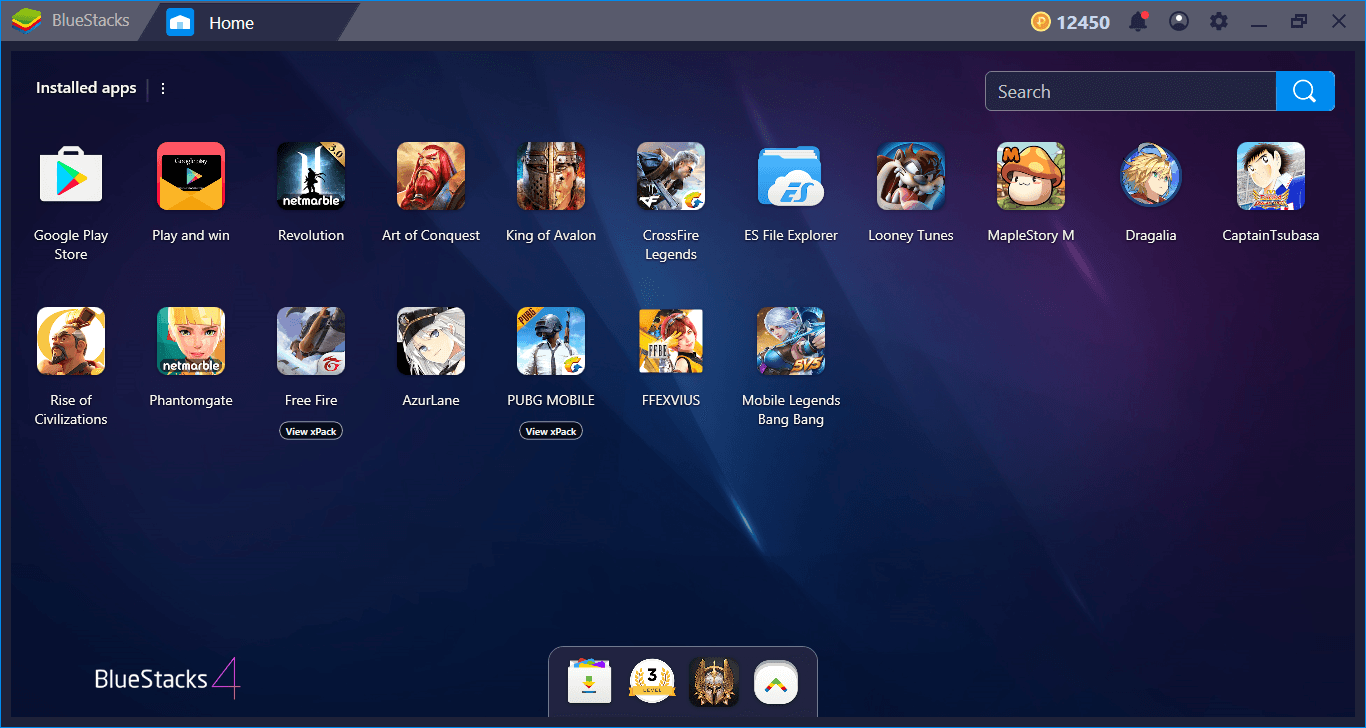Image resolution: width=1366 pixels, height=728 pixels.
Task: Click the ES File Explorer label text
Action: (x=791, y=236)
